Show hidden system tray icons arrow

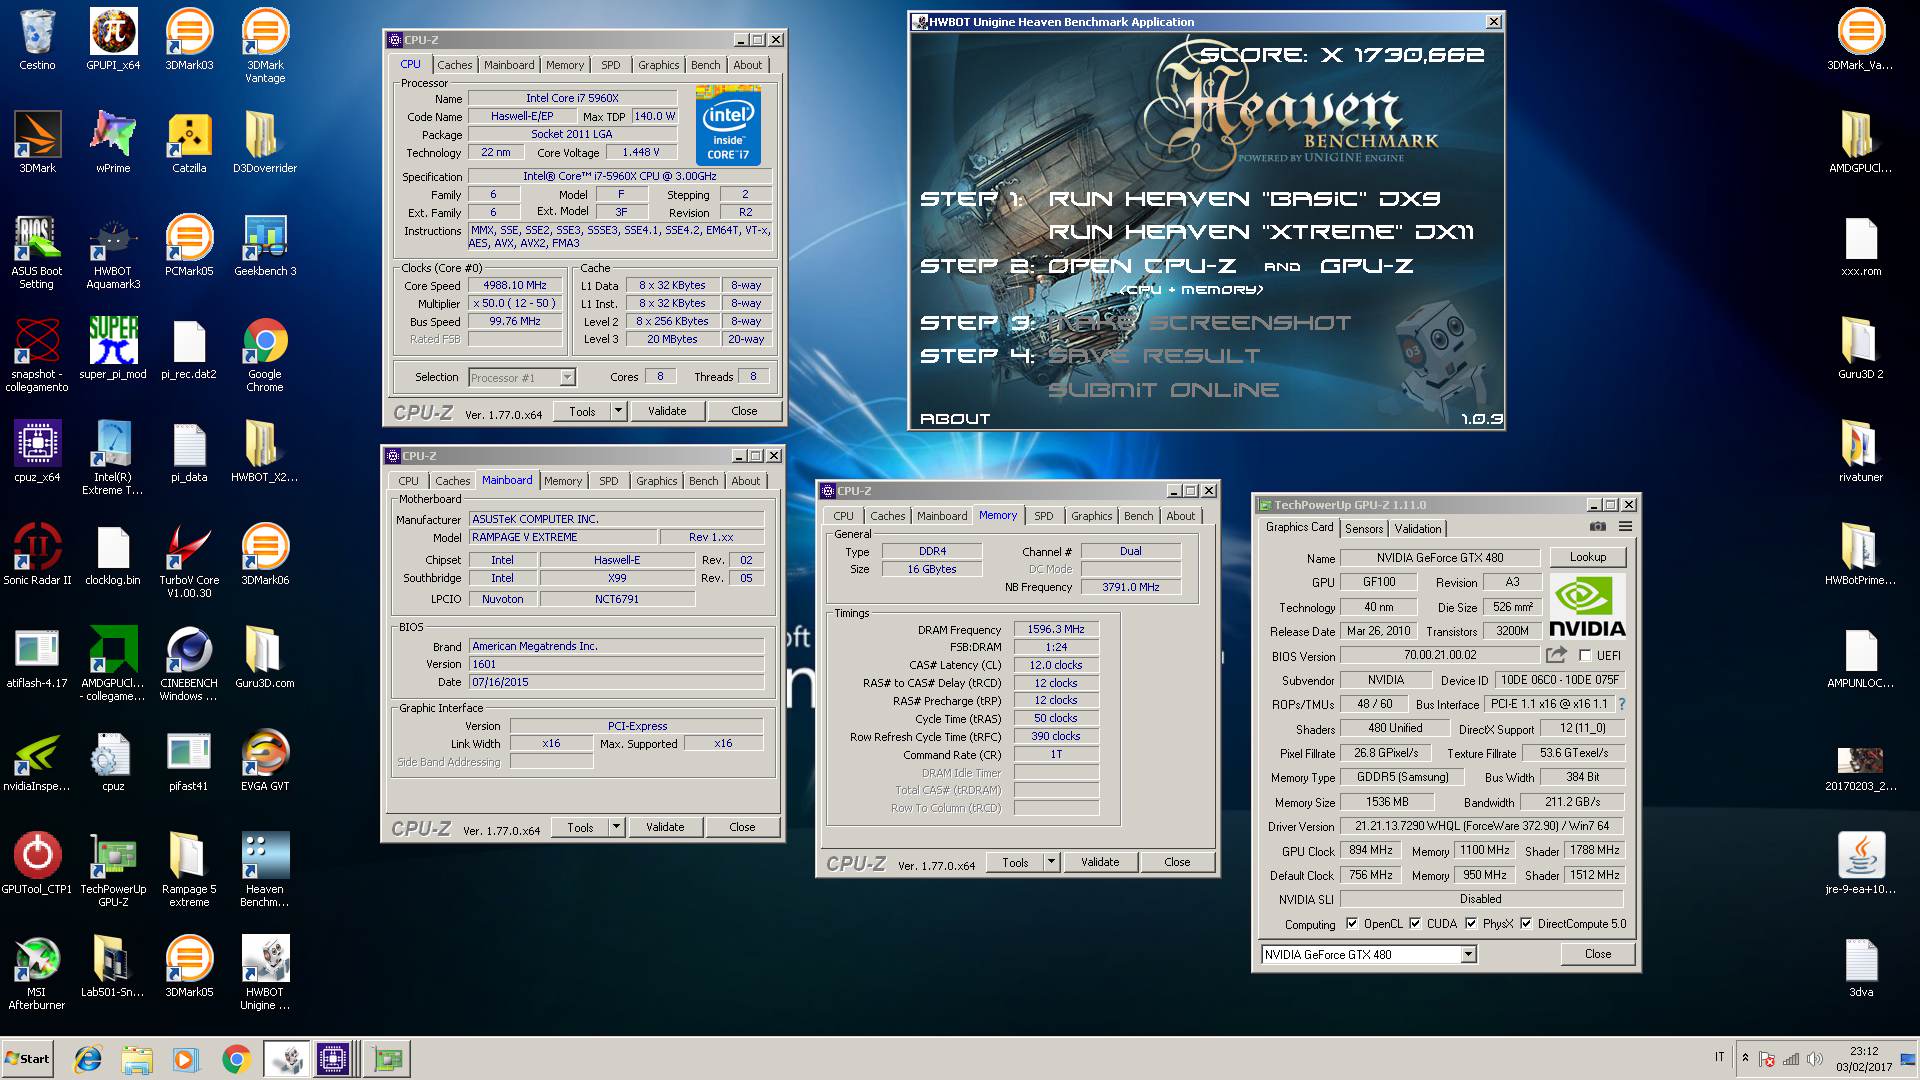click(1745, 1058)
